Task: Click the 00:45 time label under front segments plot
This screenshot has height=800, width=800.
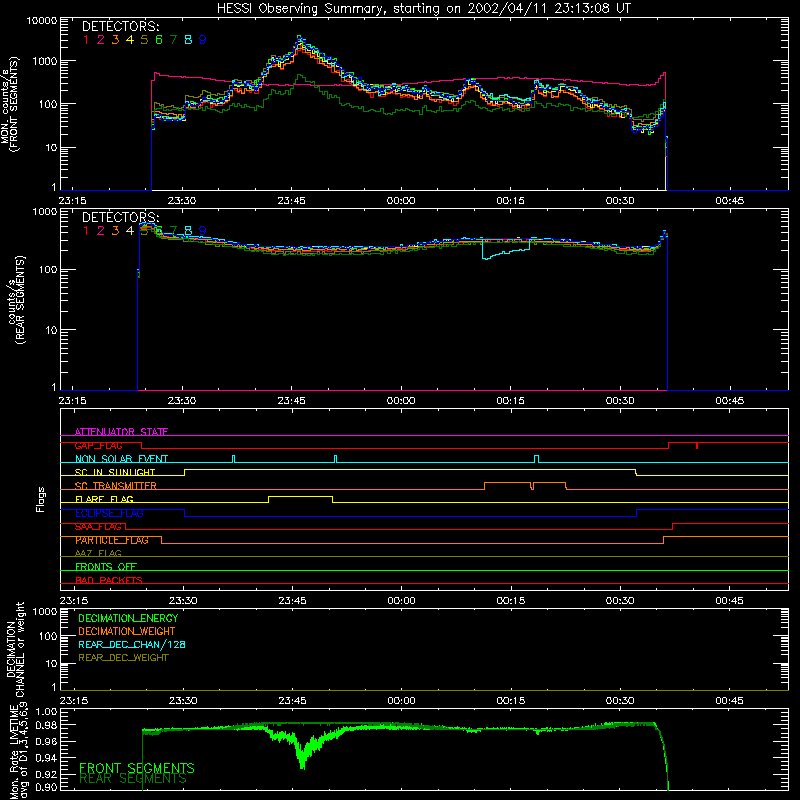Action: pos(730,201)
